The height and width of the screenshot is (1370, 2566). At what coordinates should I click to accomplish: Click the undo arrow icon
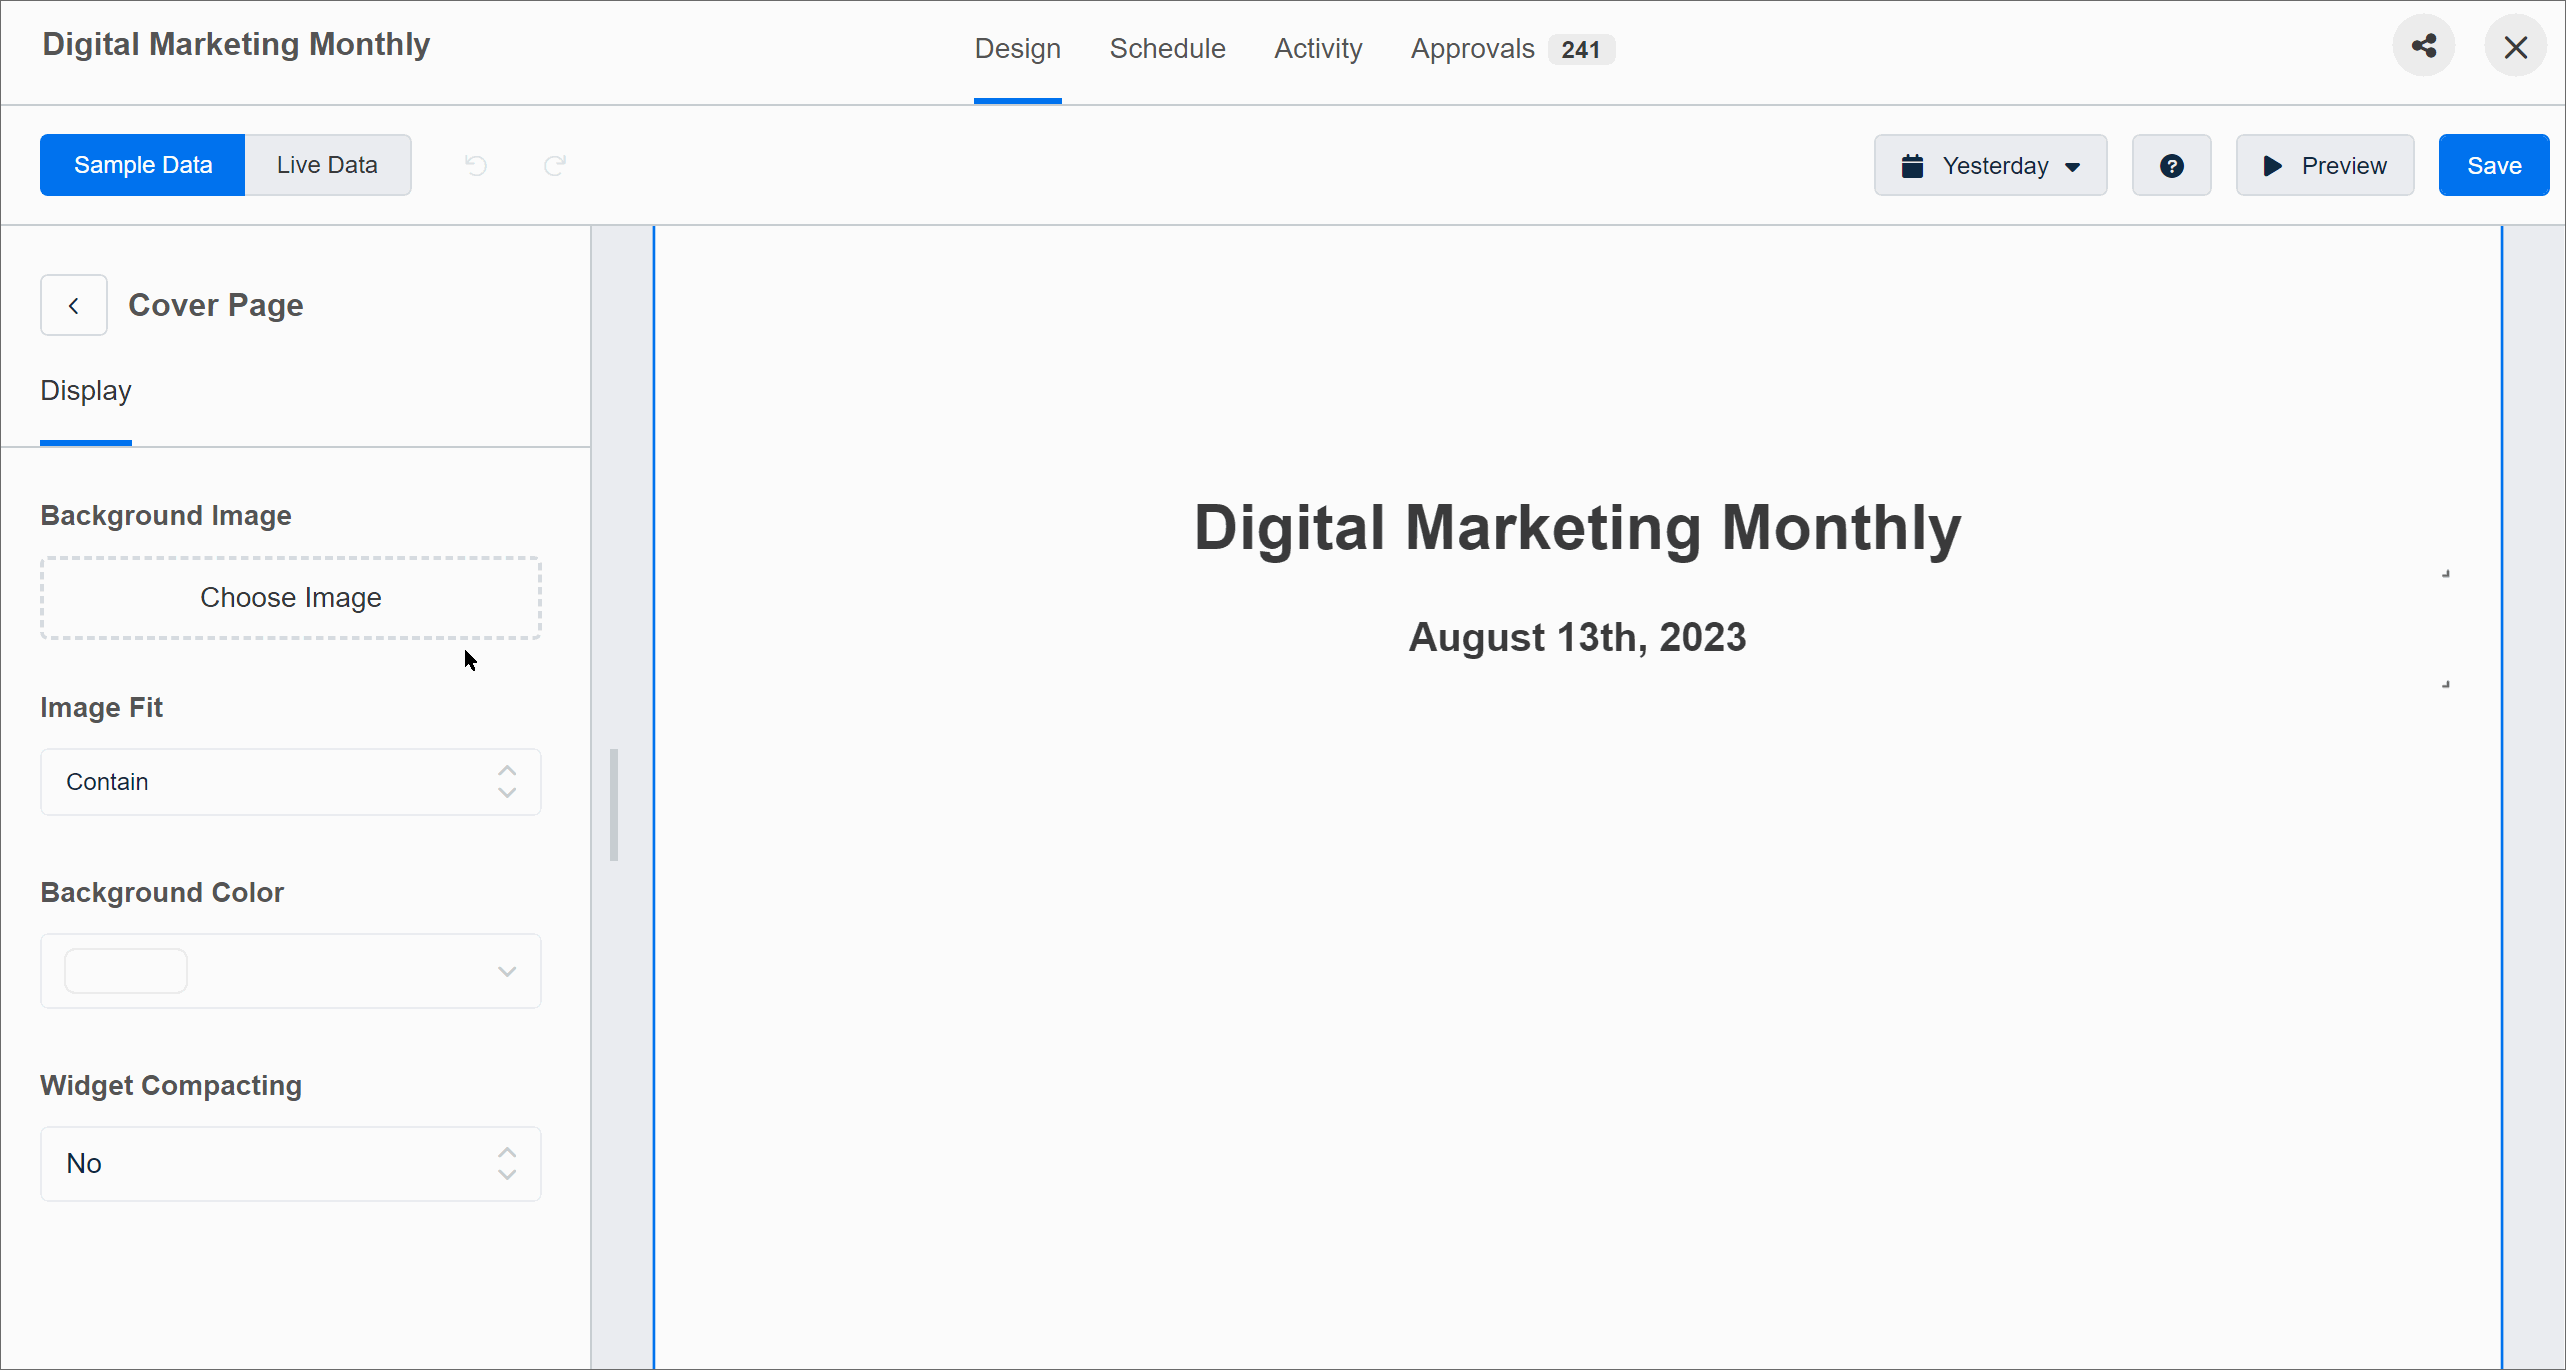[x=476, y=165]
